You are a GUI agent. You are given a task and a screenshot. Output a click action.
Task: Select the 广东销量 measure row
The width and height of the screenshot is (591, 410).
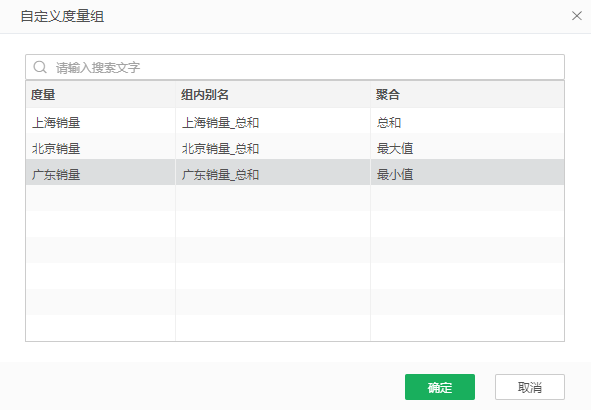295,174
